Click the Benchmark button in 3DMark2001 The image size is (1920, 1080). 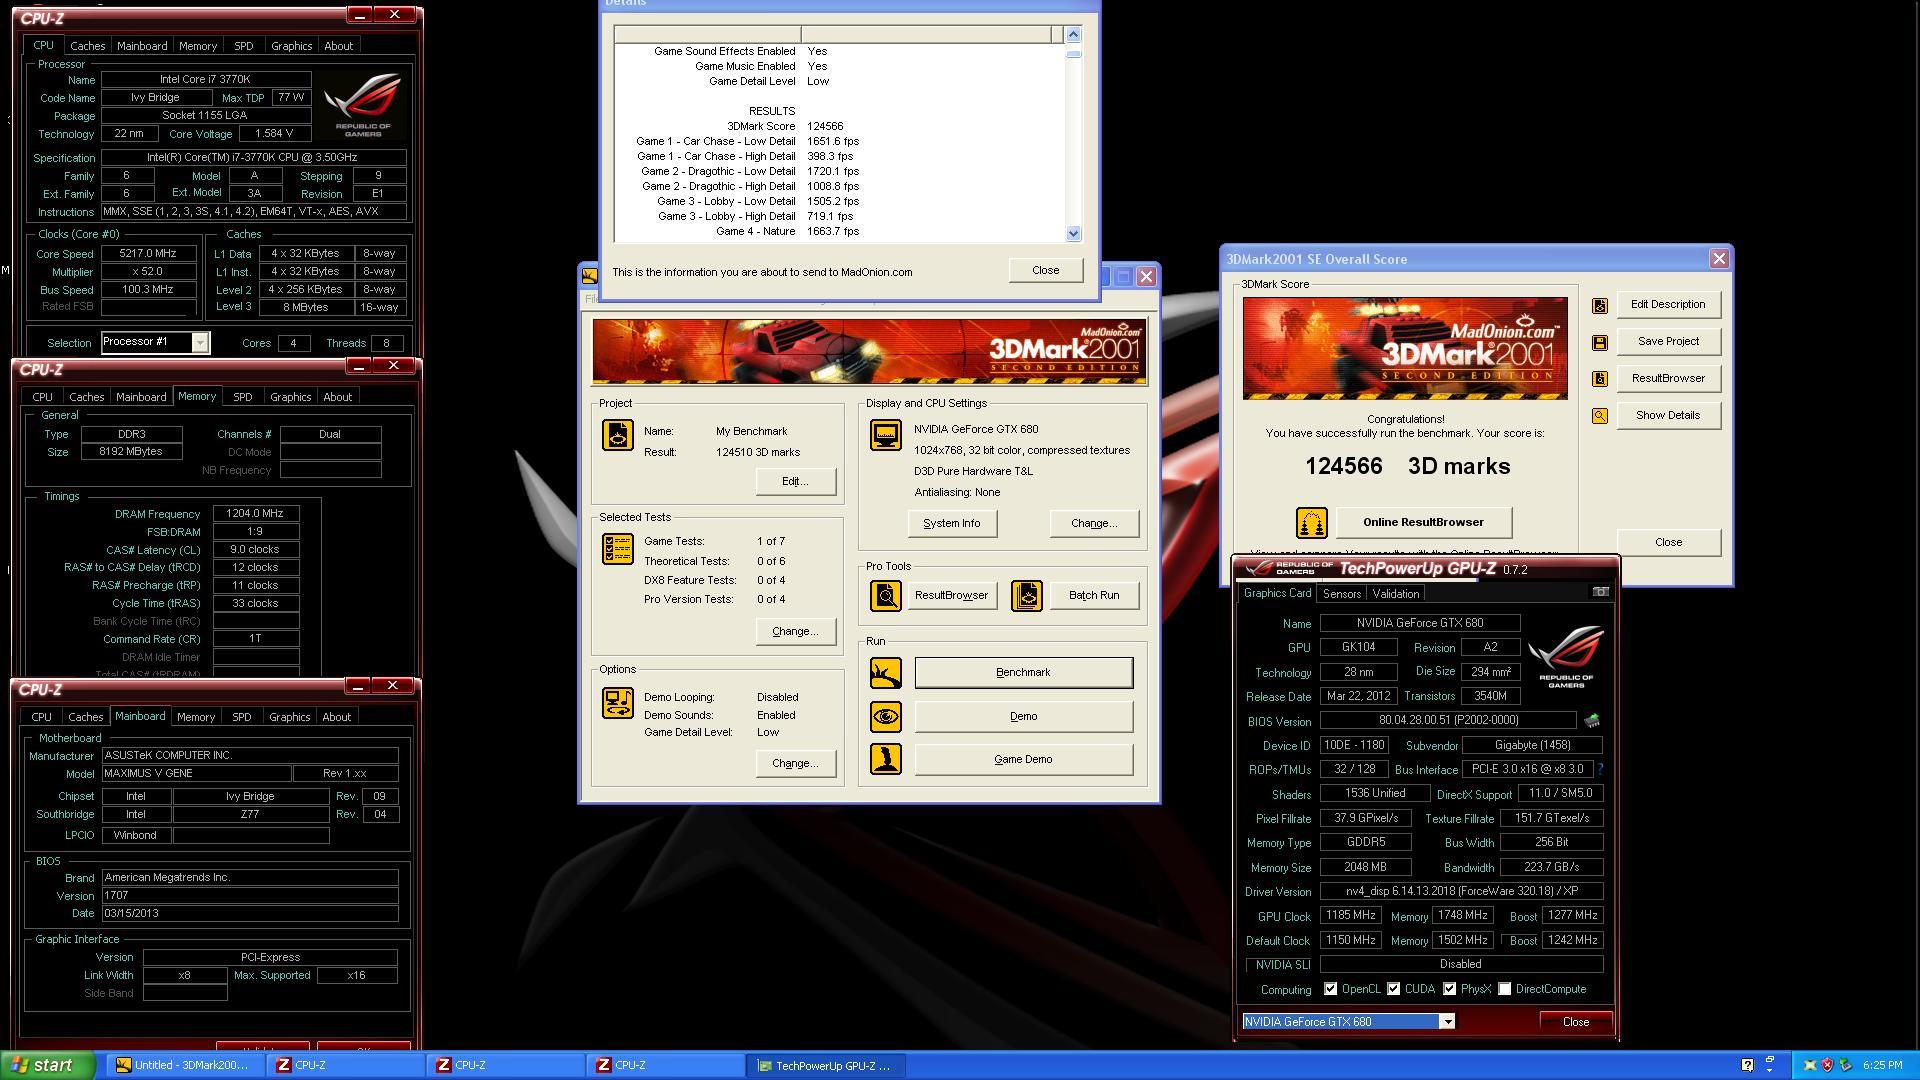click(x=1023, y=673)
